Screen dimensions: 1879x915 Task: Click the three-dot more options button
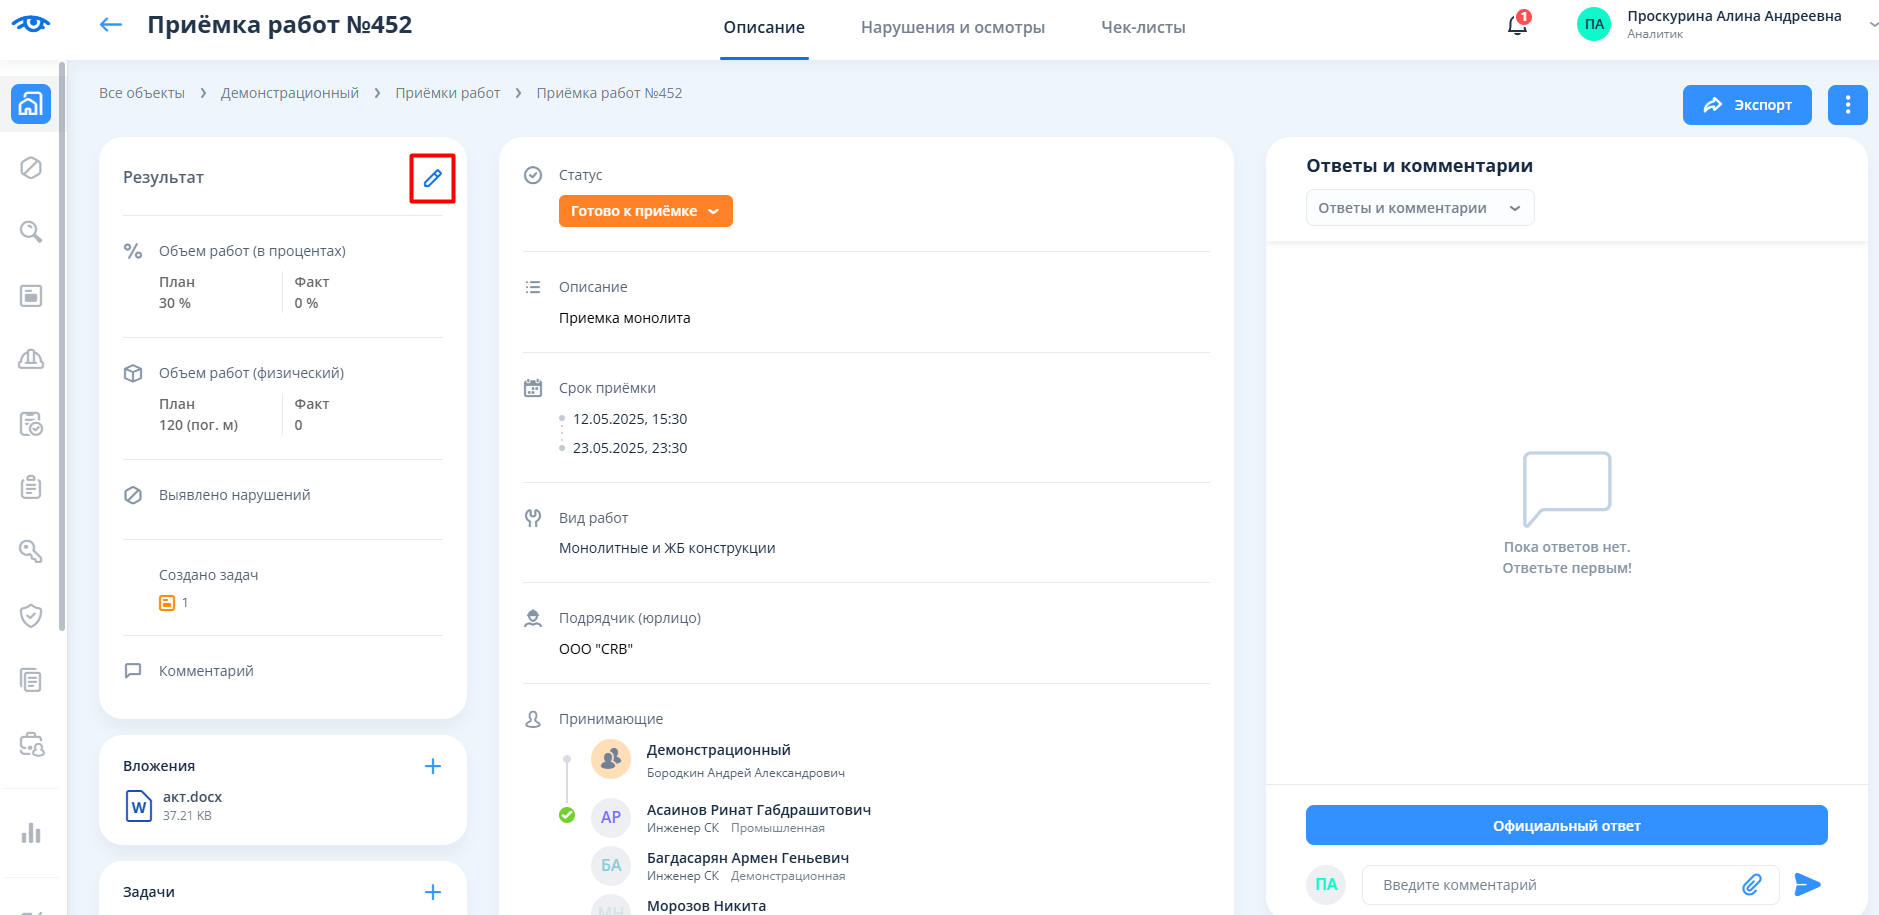point(1847,105)
